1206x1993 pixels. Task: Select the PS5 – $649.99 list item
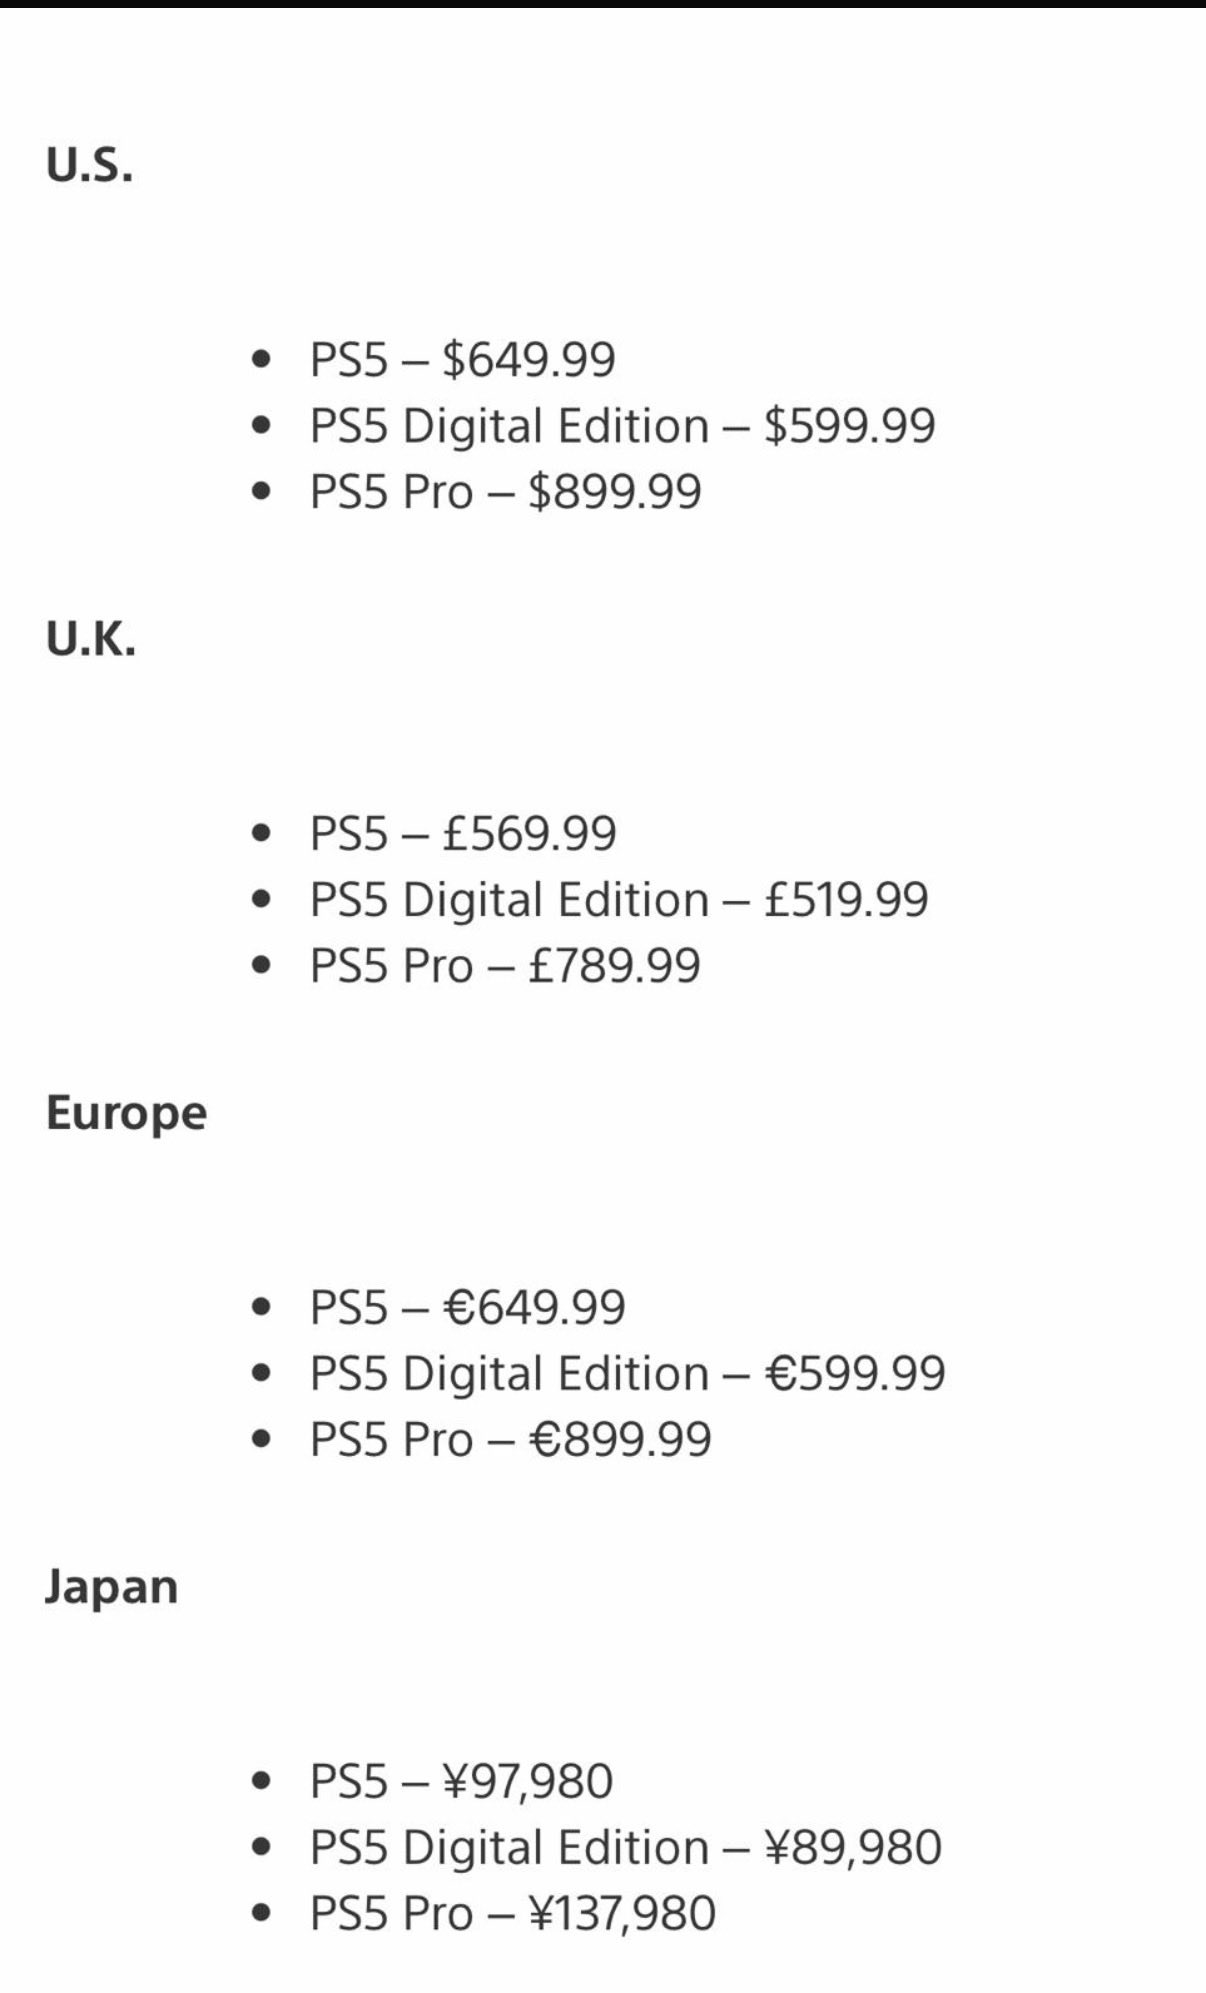(462, 359)
